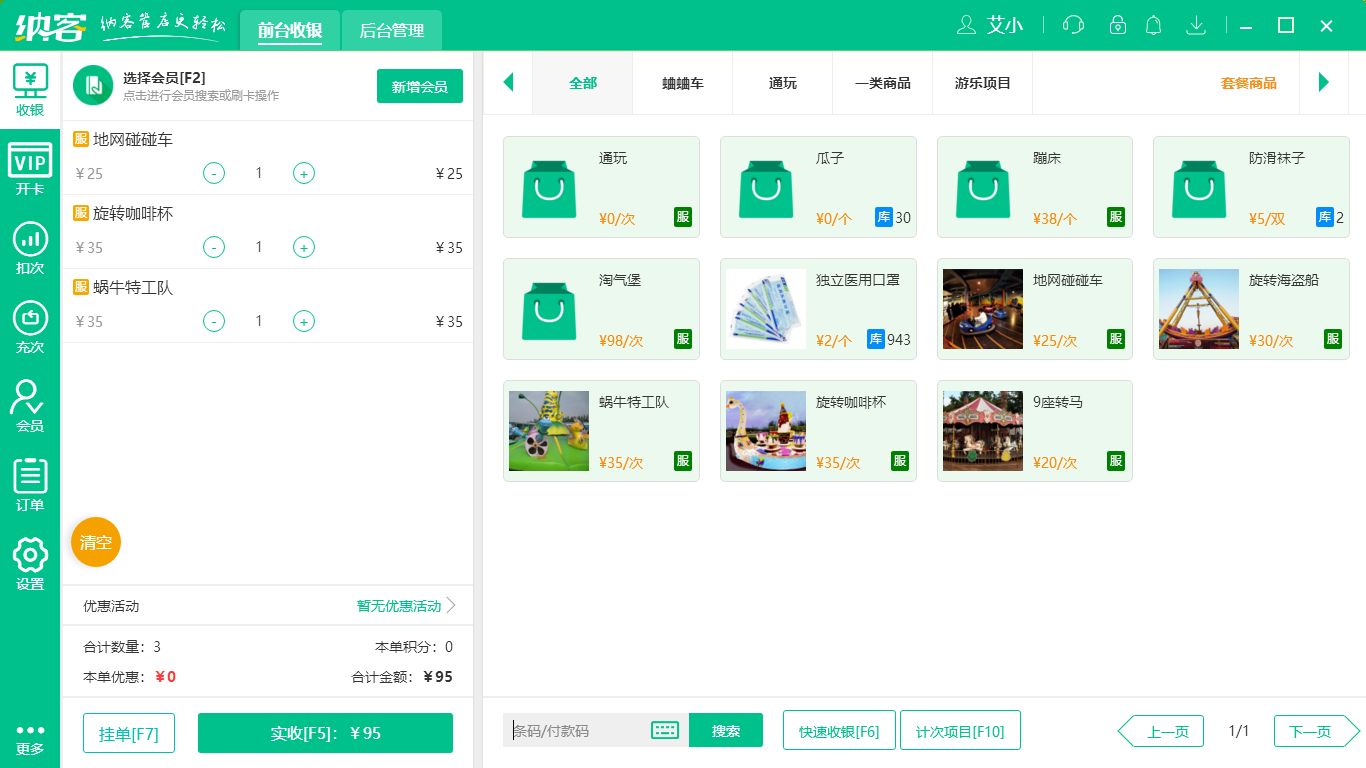Click the right category scroll arrow
This screenshot has width=1366, height=768.
1324,83
